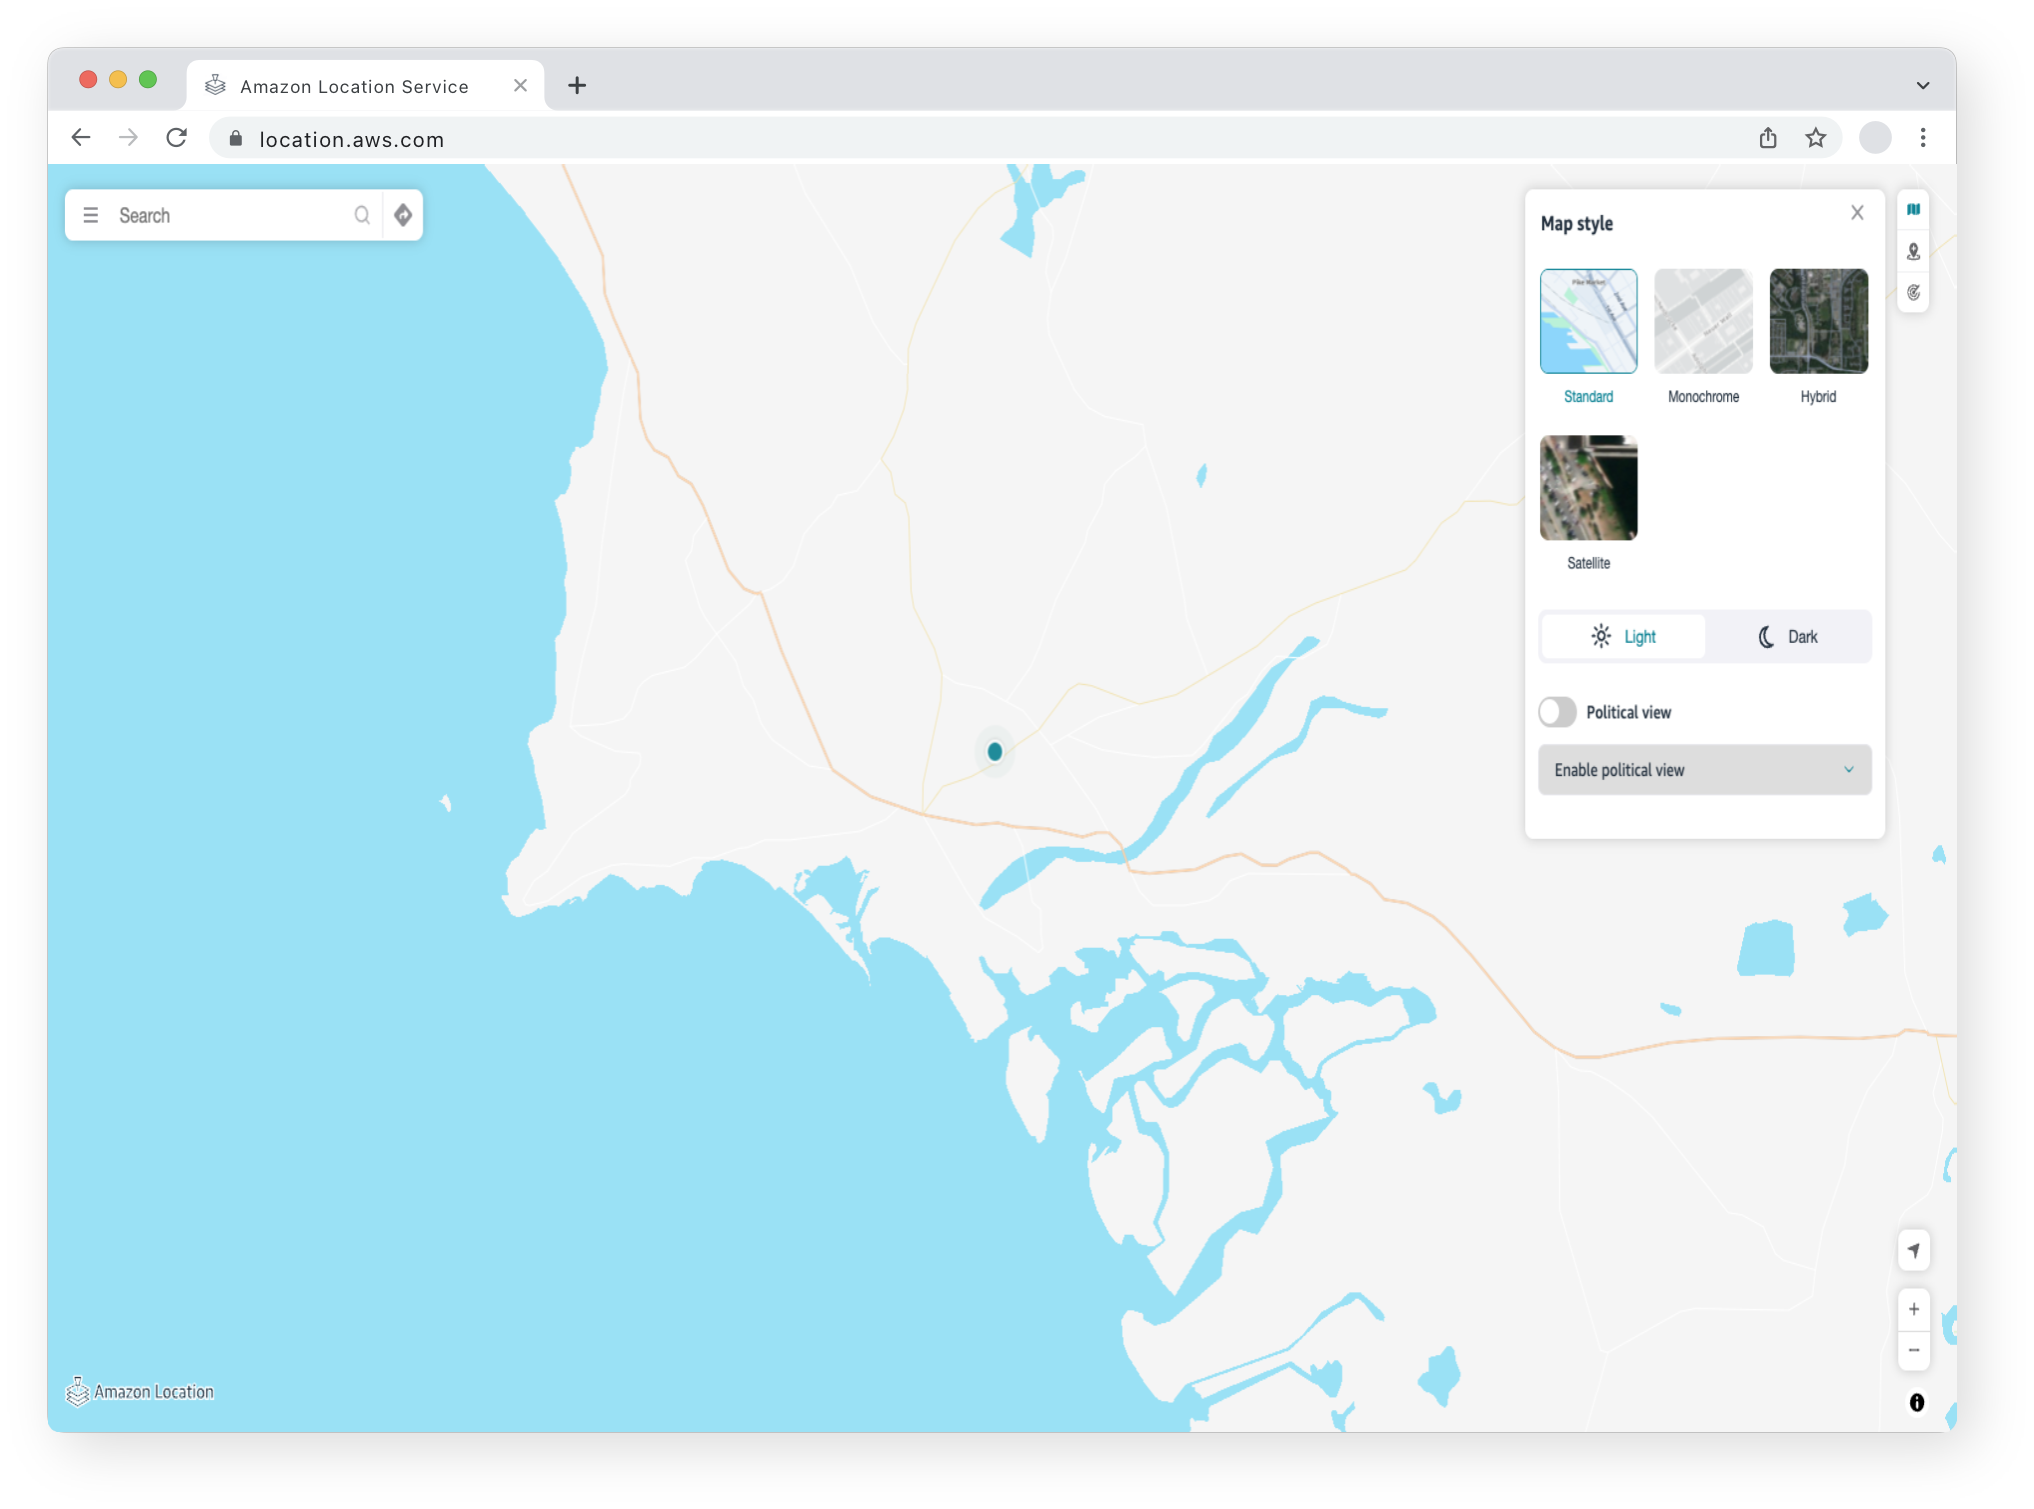
Task: Expand Enable political view dropdown
Action: 1704,770
